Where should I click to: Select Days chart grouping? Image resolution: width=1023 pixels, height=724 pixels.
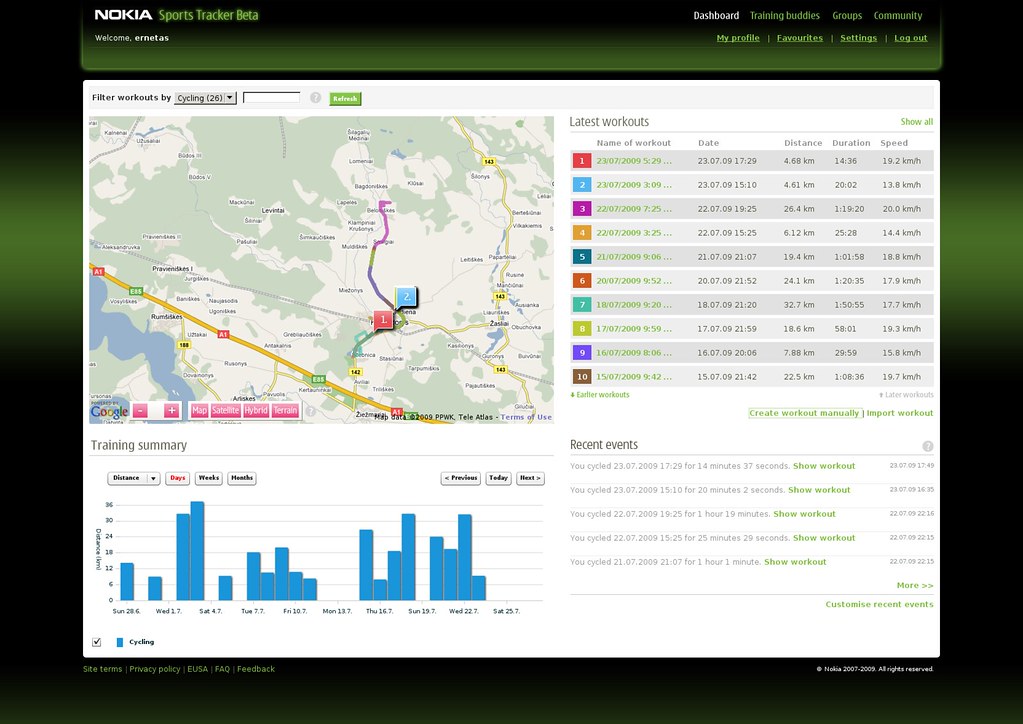[177, 478]
